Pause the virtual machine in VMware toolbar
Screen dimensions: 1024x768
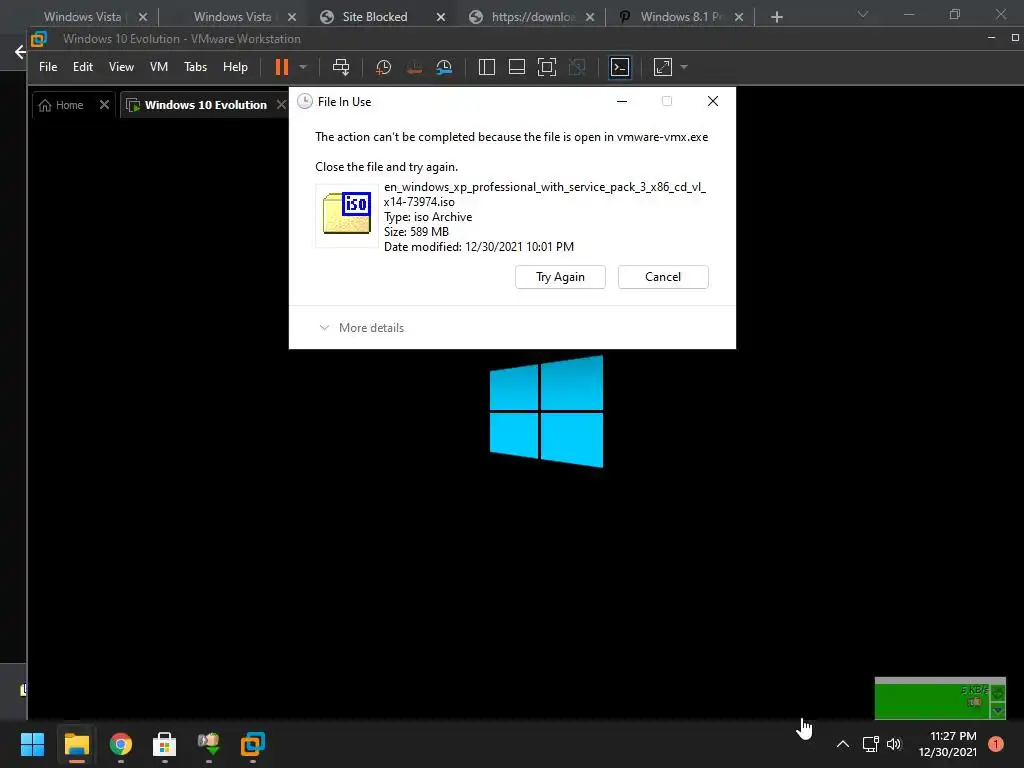click(x=281, y=67)
